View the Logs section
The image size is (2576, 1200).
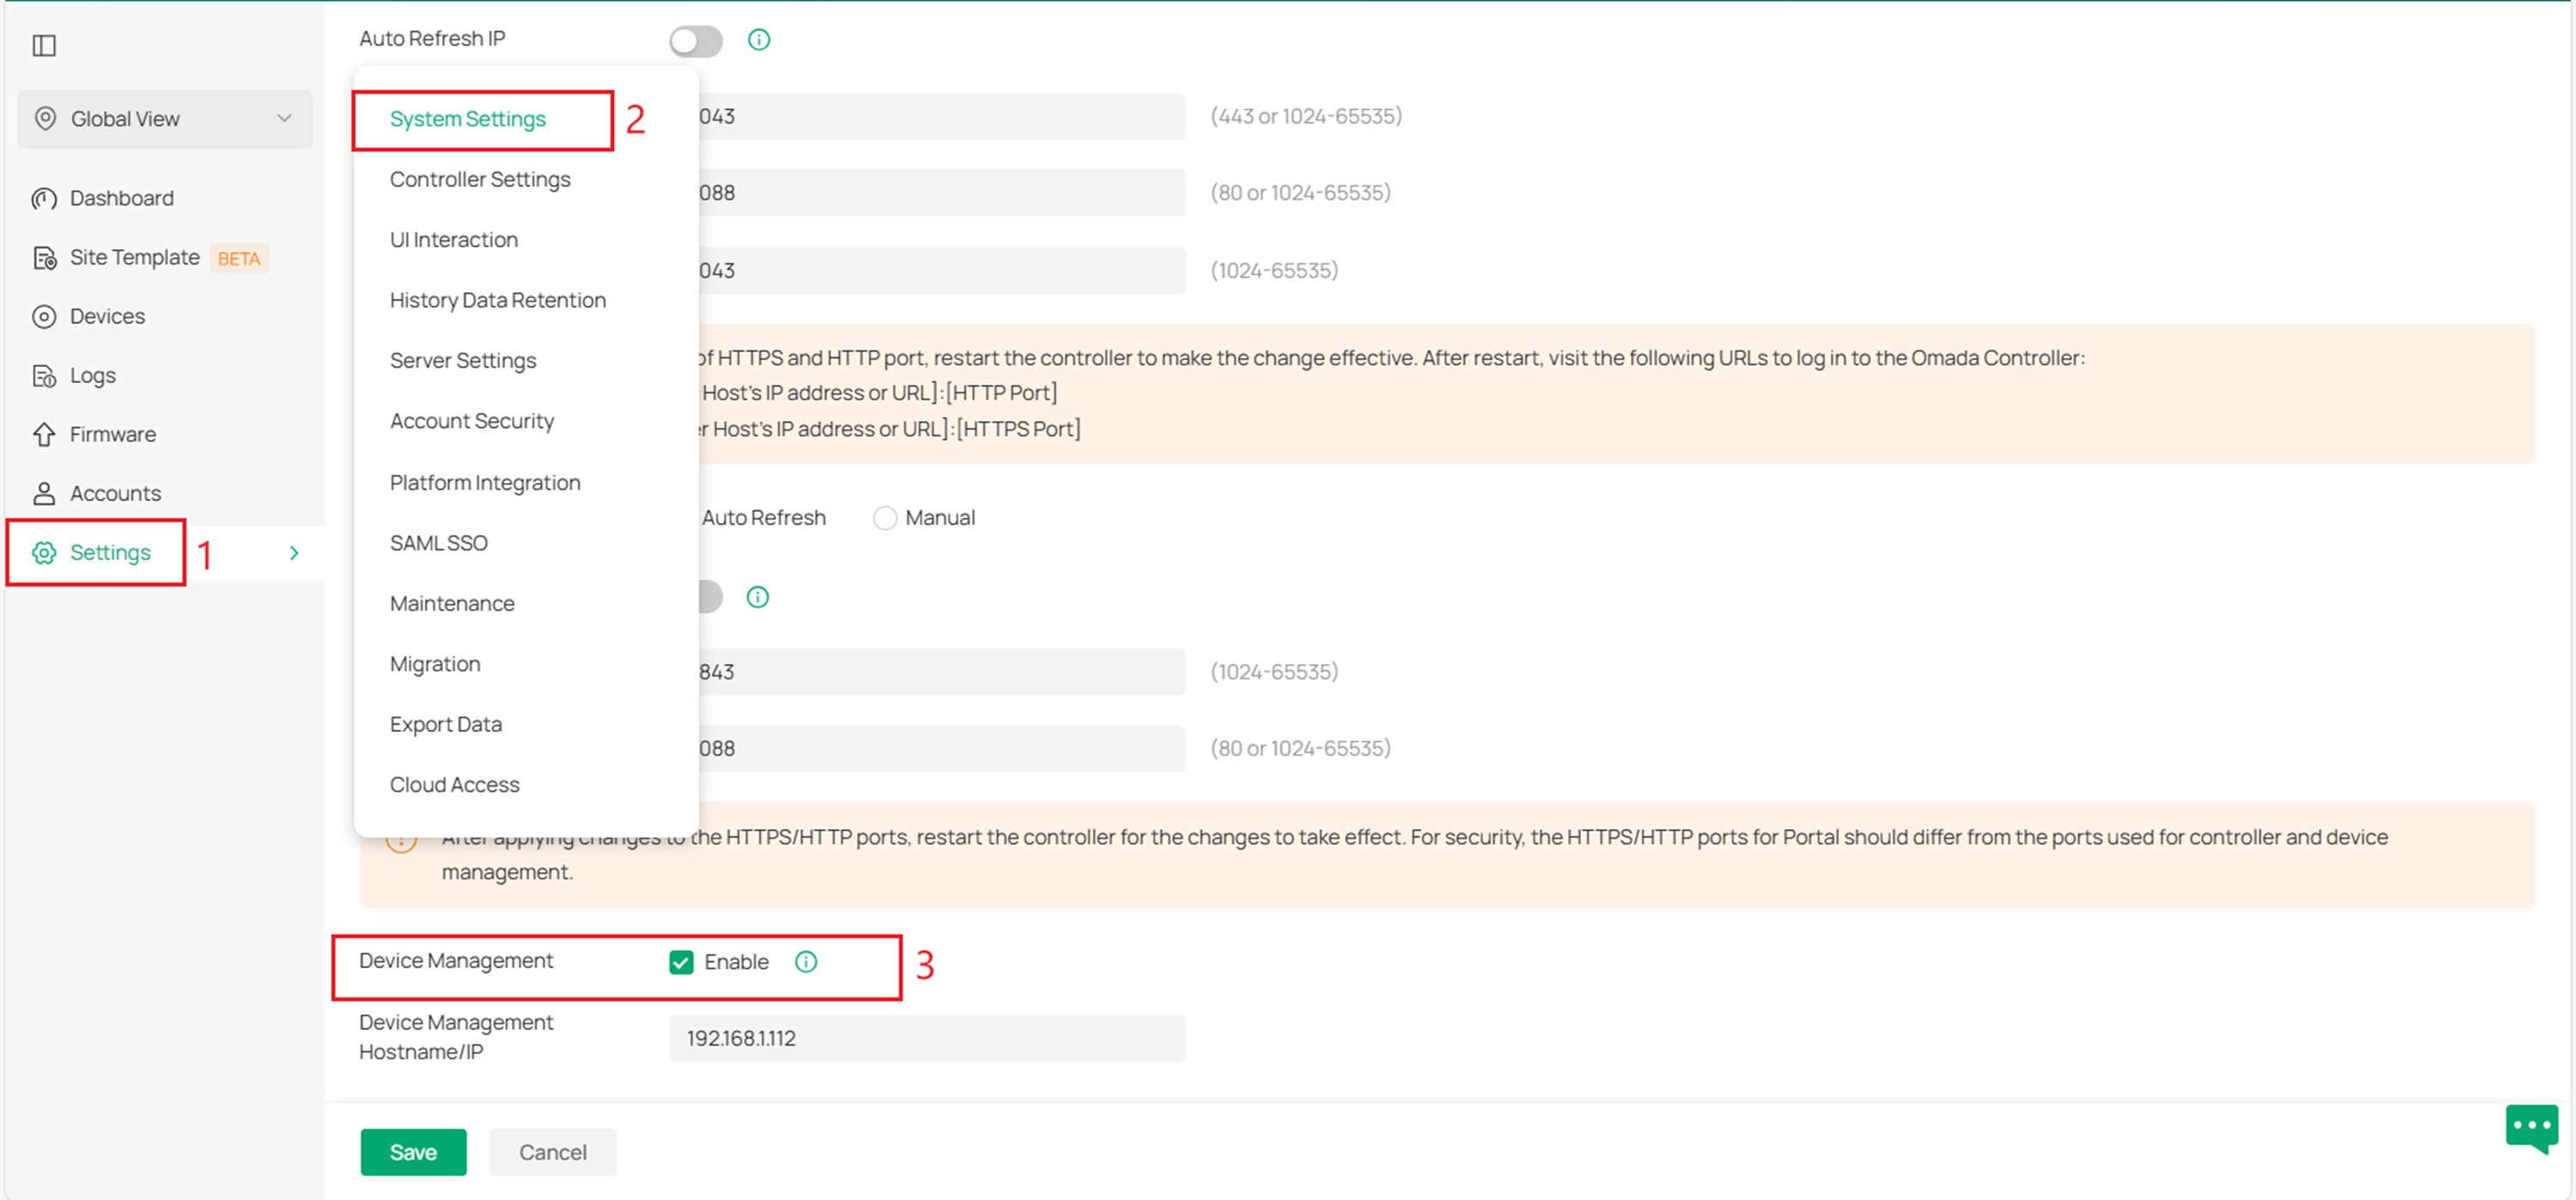point(93,375)
